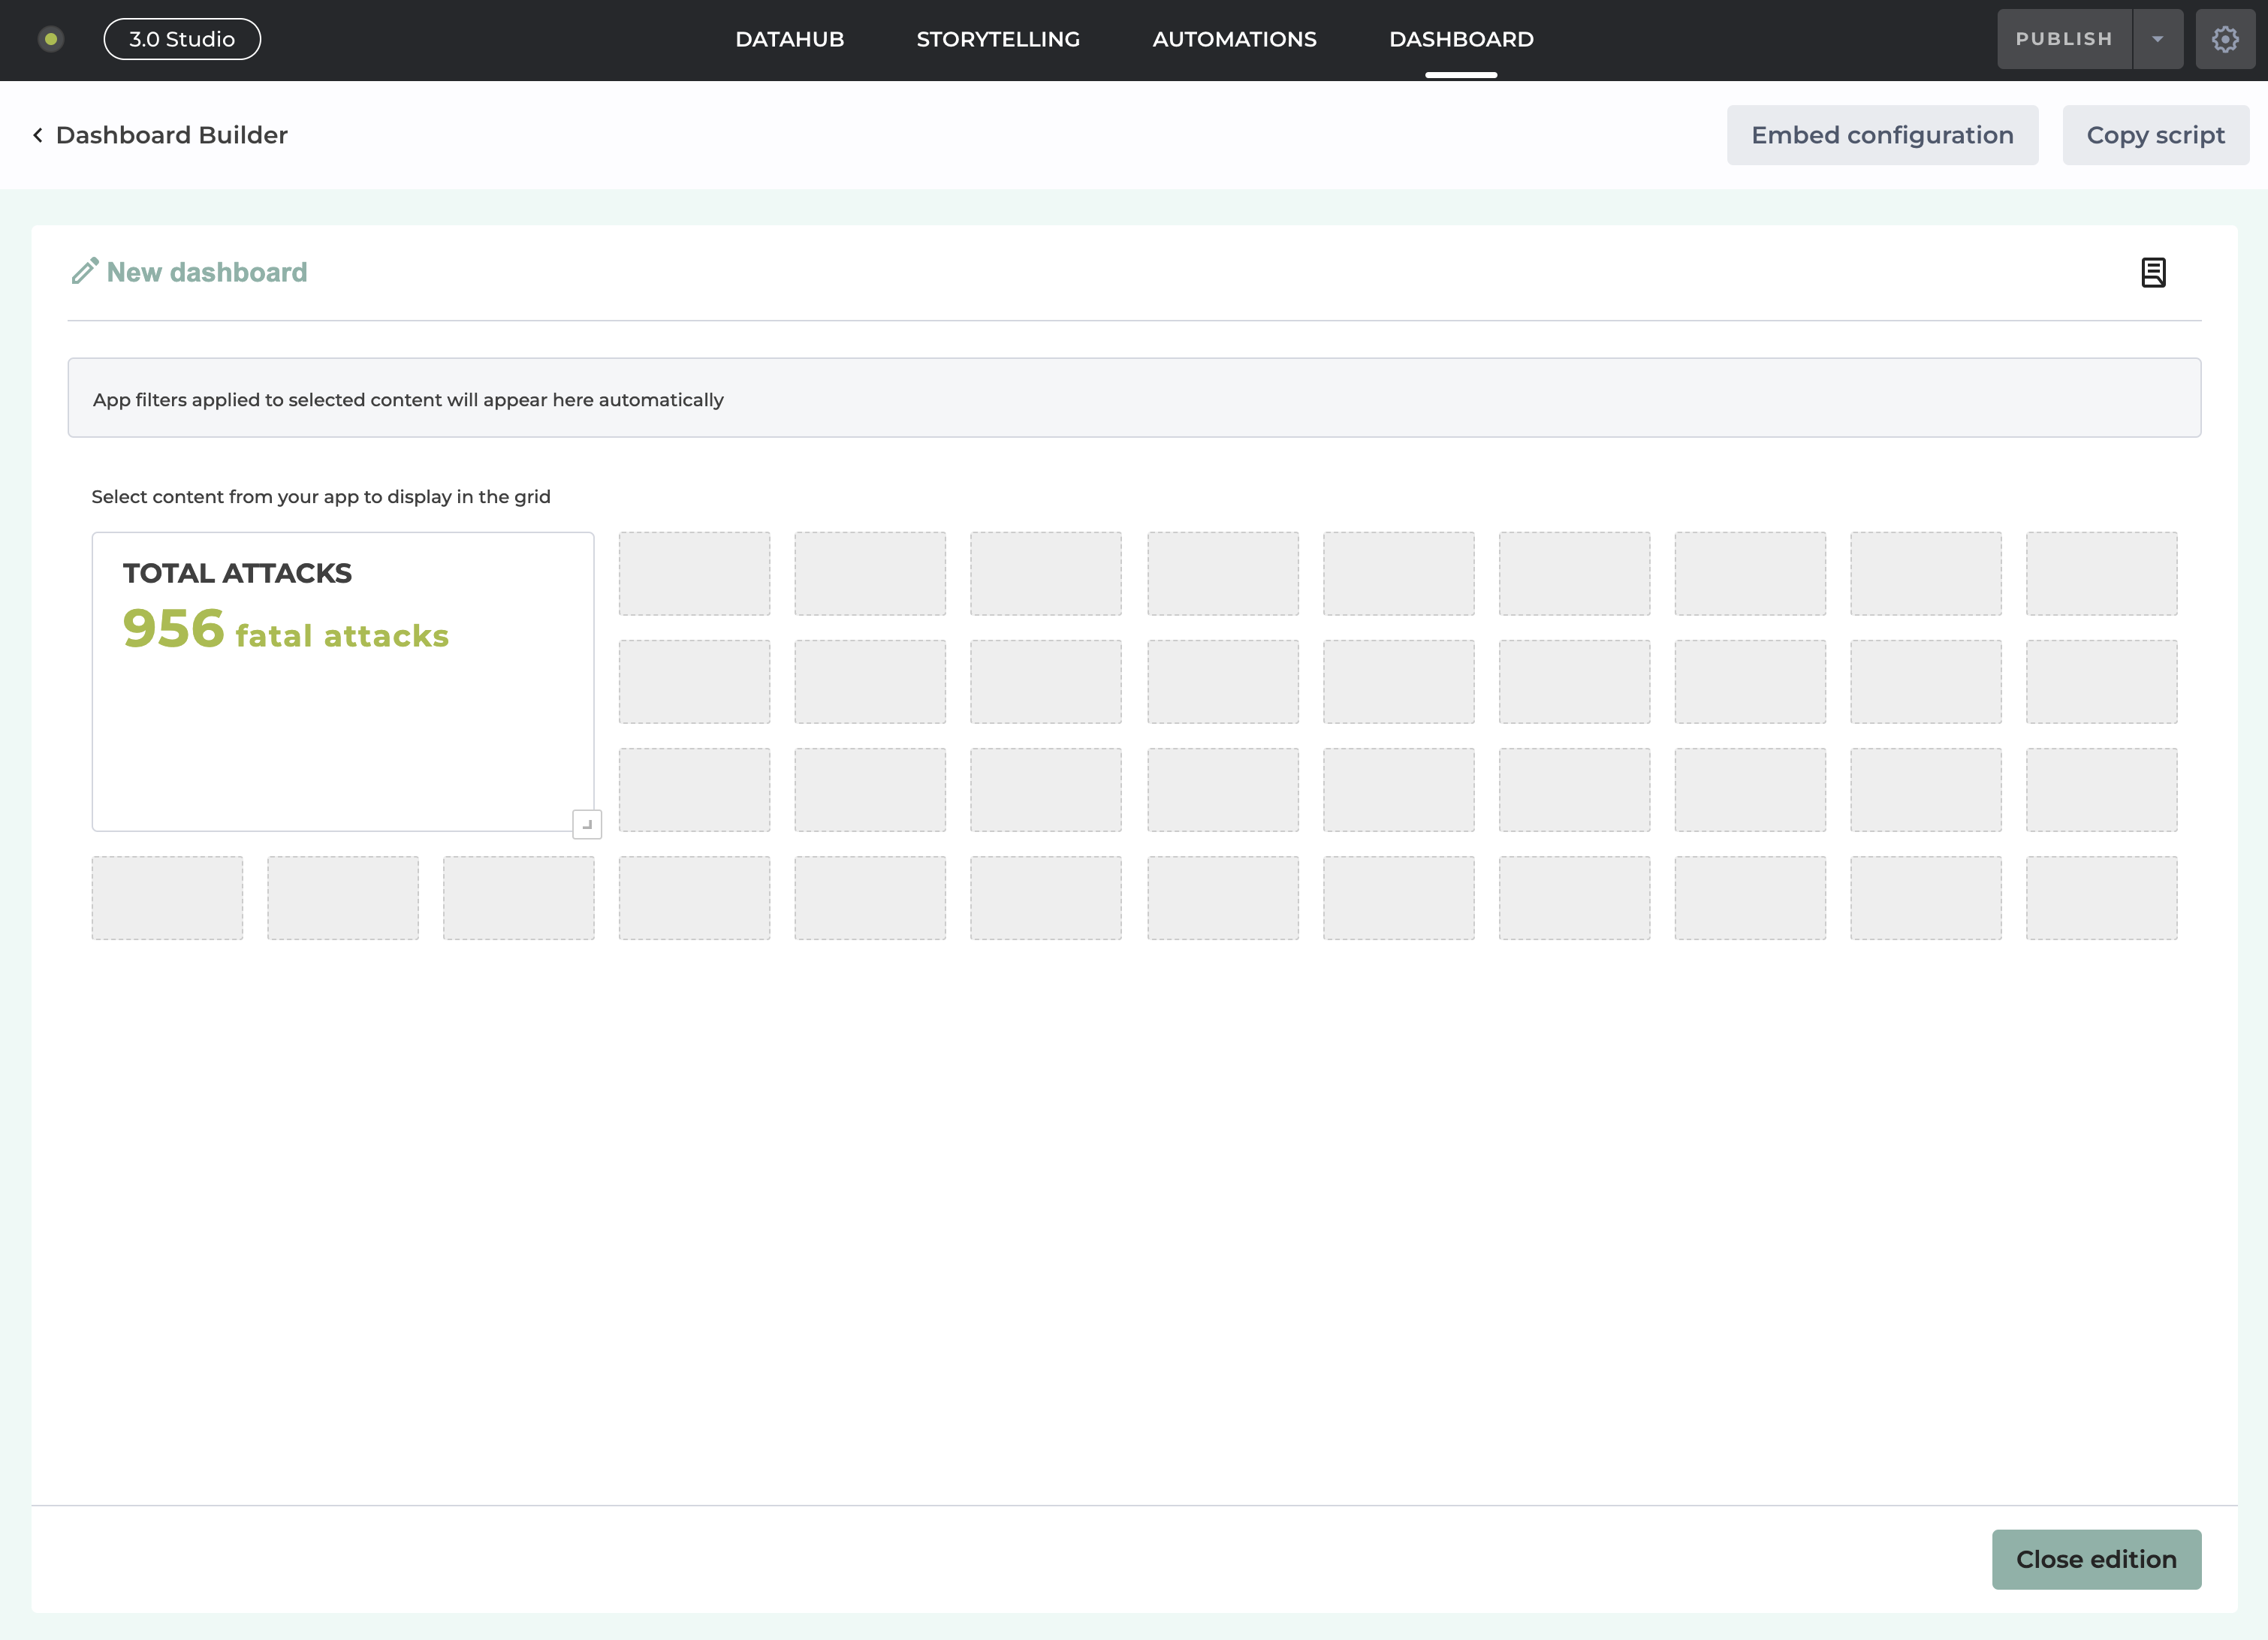Open Embed configuration
The height and width of the screenshot is (1640, 2268).
pyautogui.click(x=1881, y=135)
